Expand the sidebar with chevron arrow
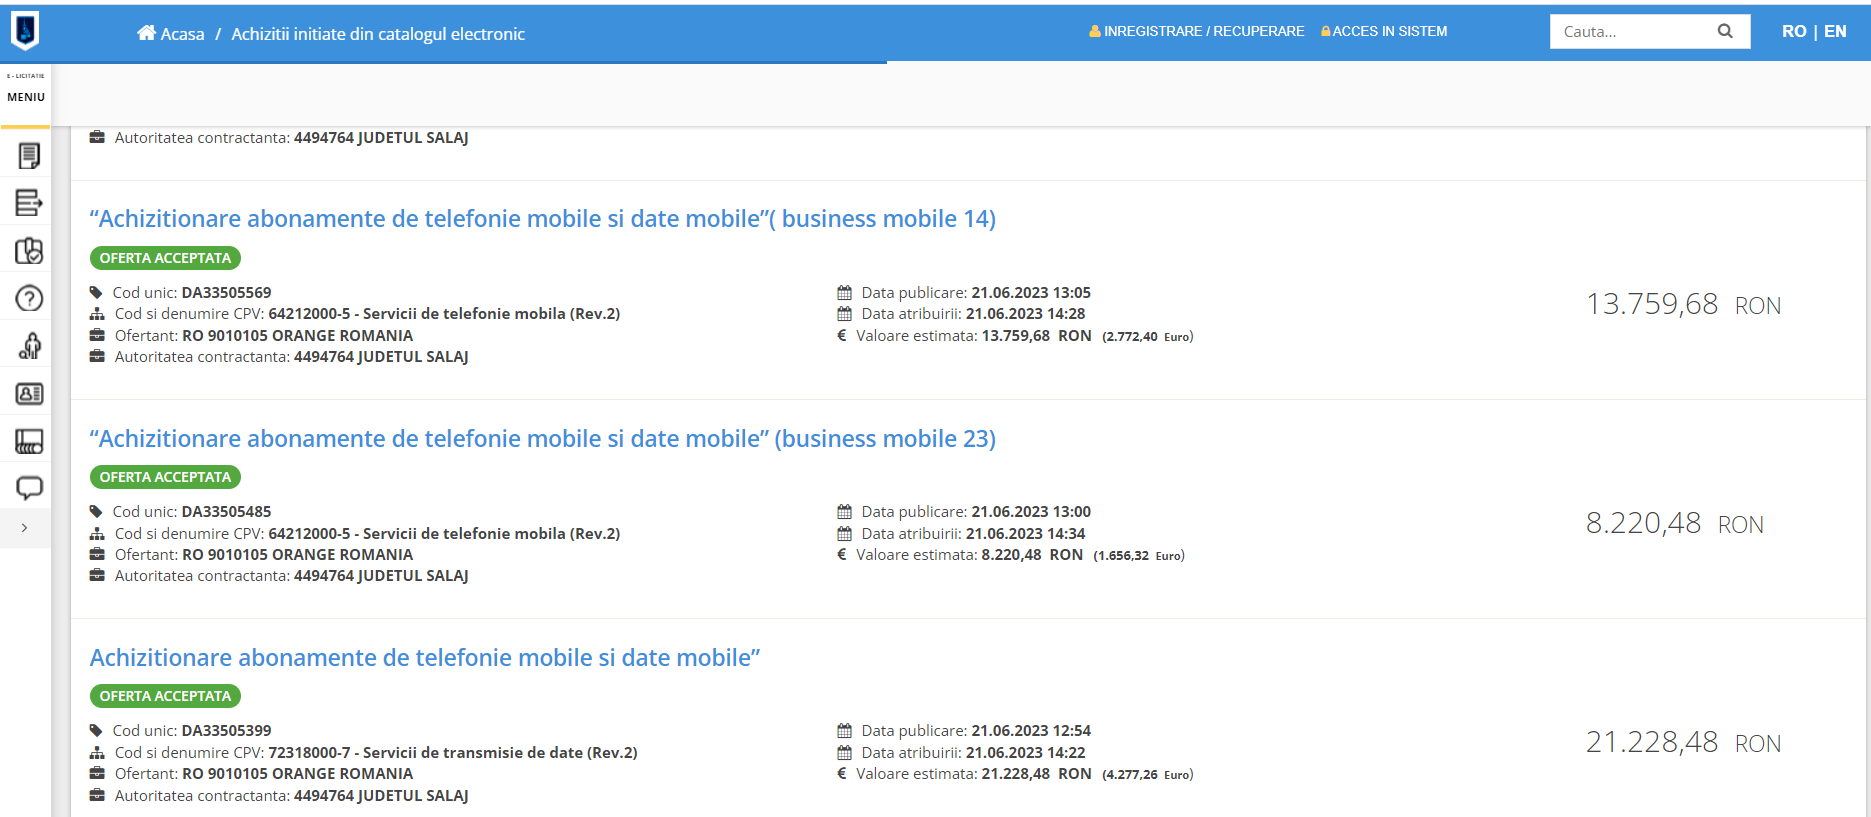Viewport: 1871px width, 817px height. (25, 528)
